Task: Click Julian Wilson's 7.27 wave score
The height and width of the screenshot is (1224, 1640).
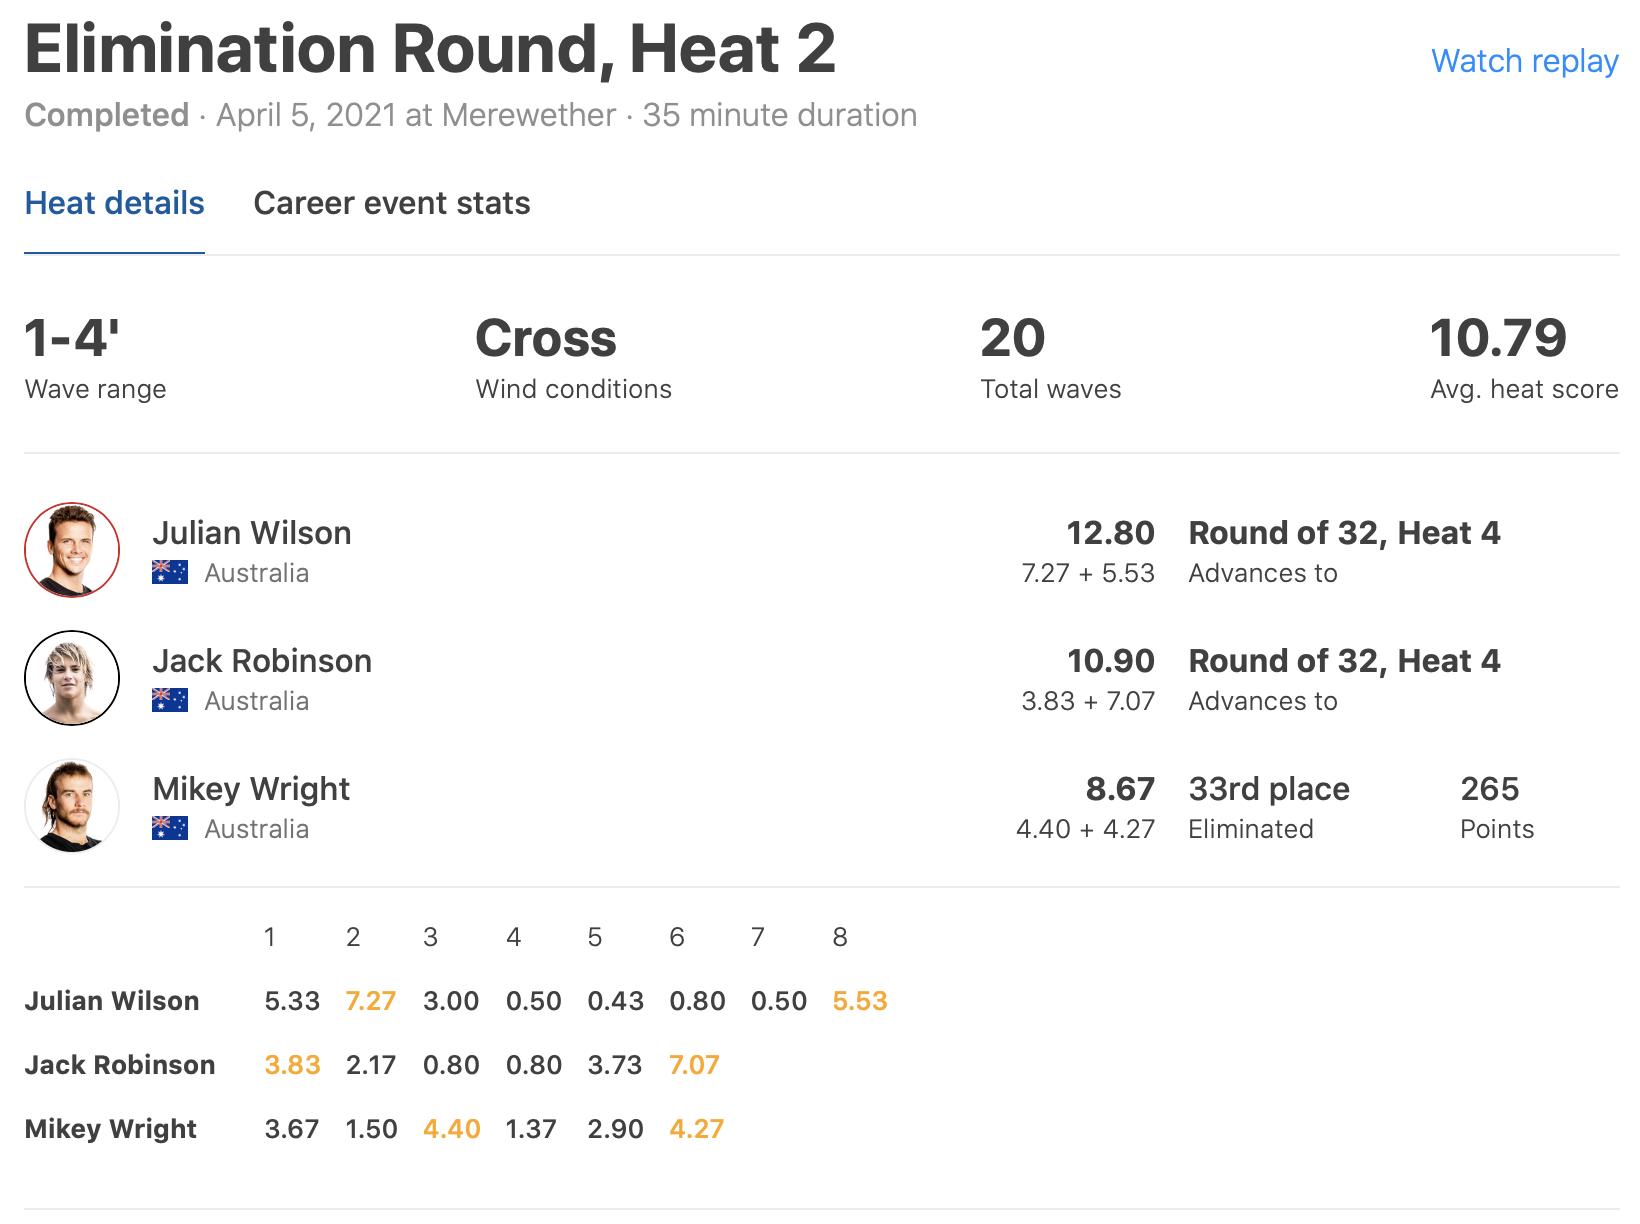Action: pos(371,1001)
